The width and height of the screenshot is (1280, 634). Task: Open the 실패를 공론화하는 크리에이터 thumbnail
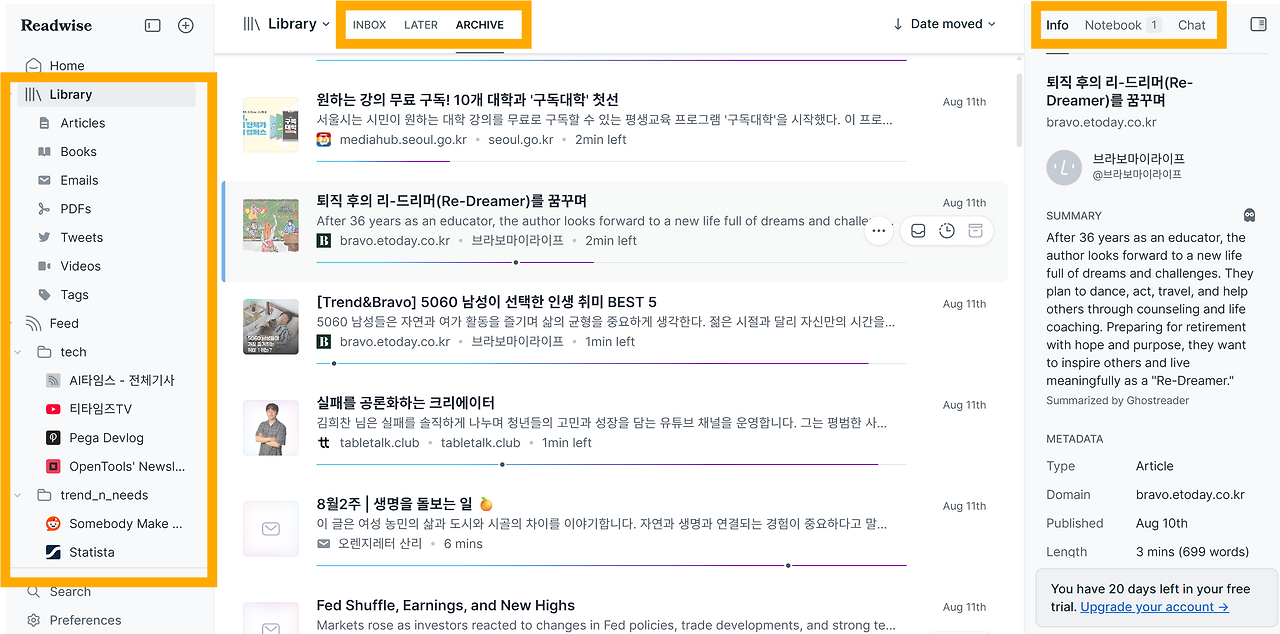271,428
